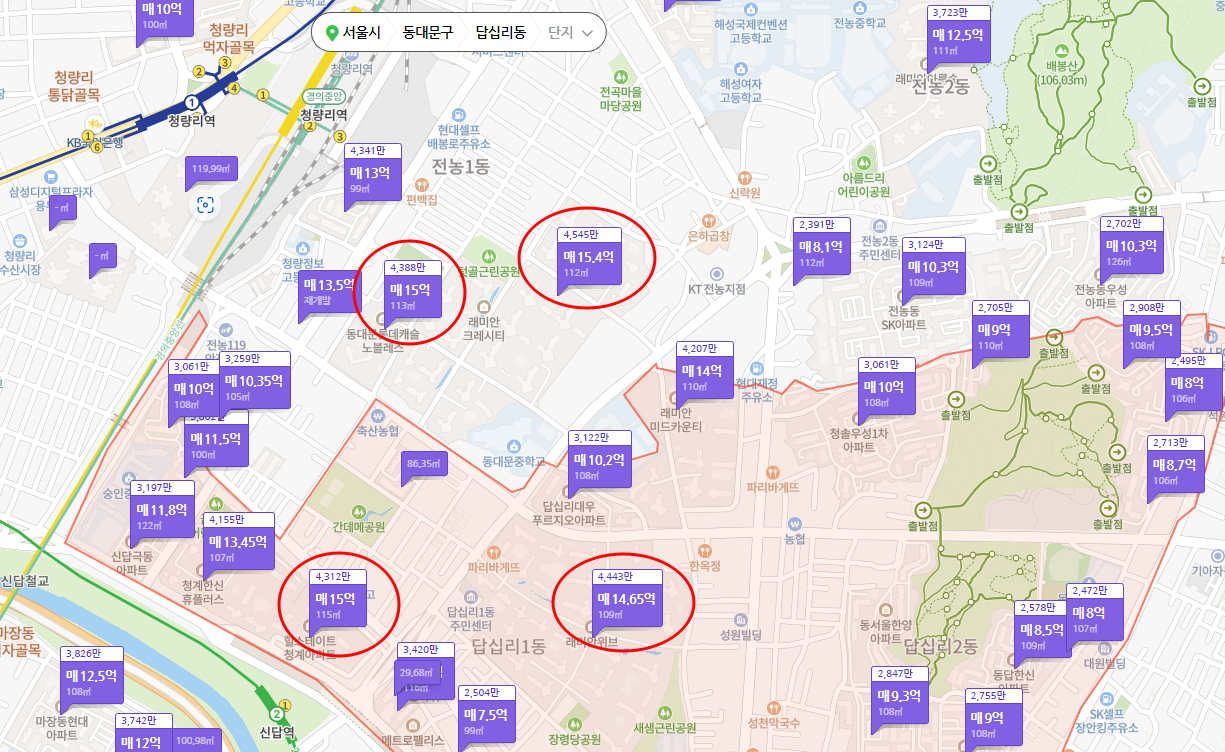This screenshot has width=1225, height=752.
Task: Click the SK셀프 장안킹주유소 gas station icon
Action: pyautogui.click(x=1107, y=699)
